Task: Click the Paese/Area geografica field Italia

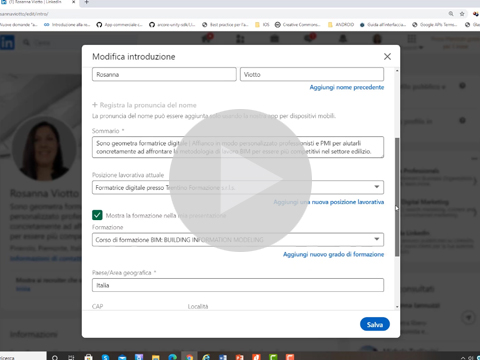Action: pyautogui.click(x=238, y=285)
